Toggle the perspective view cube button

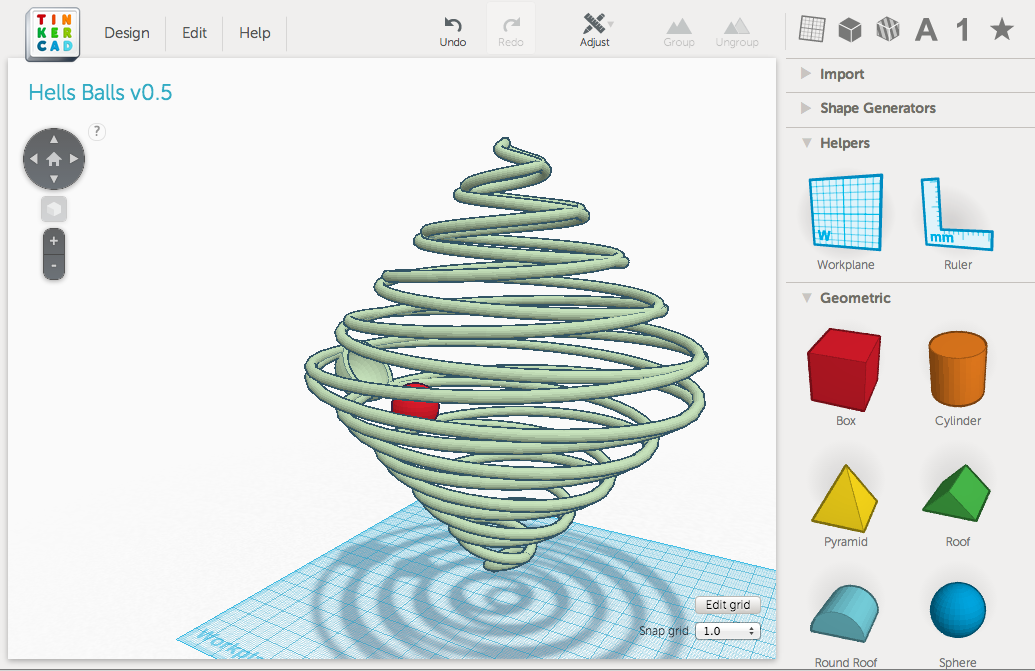[x=54, y=210]
